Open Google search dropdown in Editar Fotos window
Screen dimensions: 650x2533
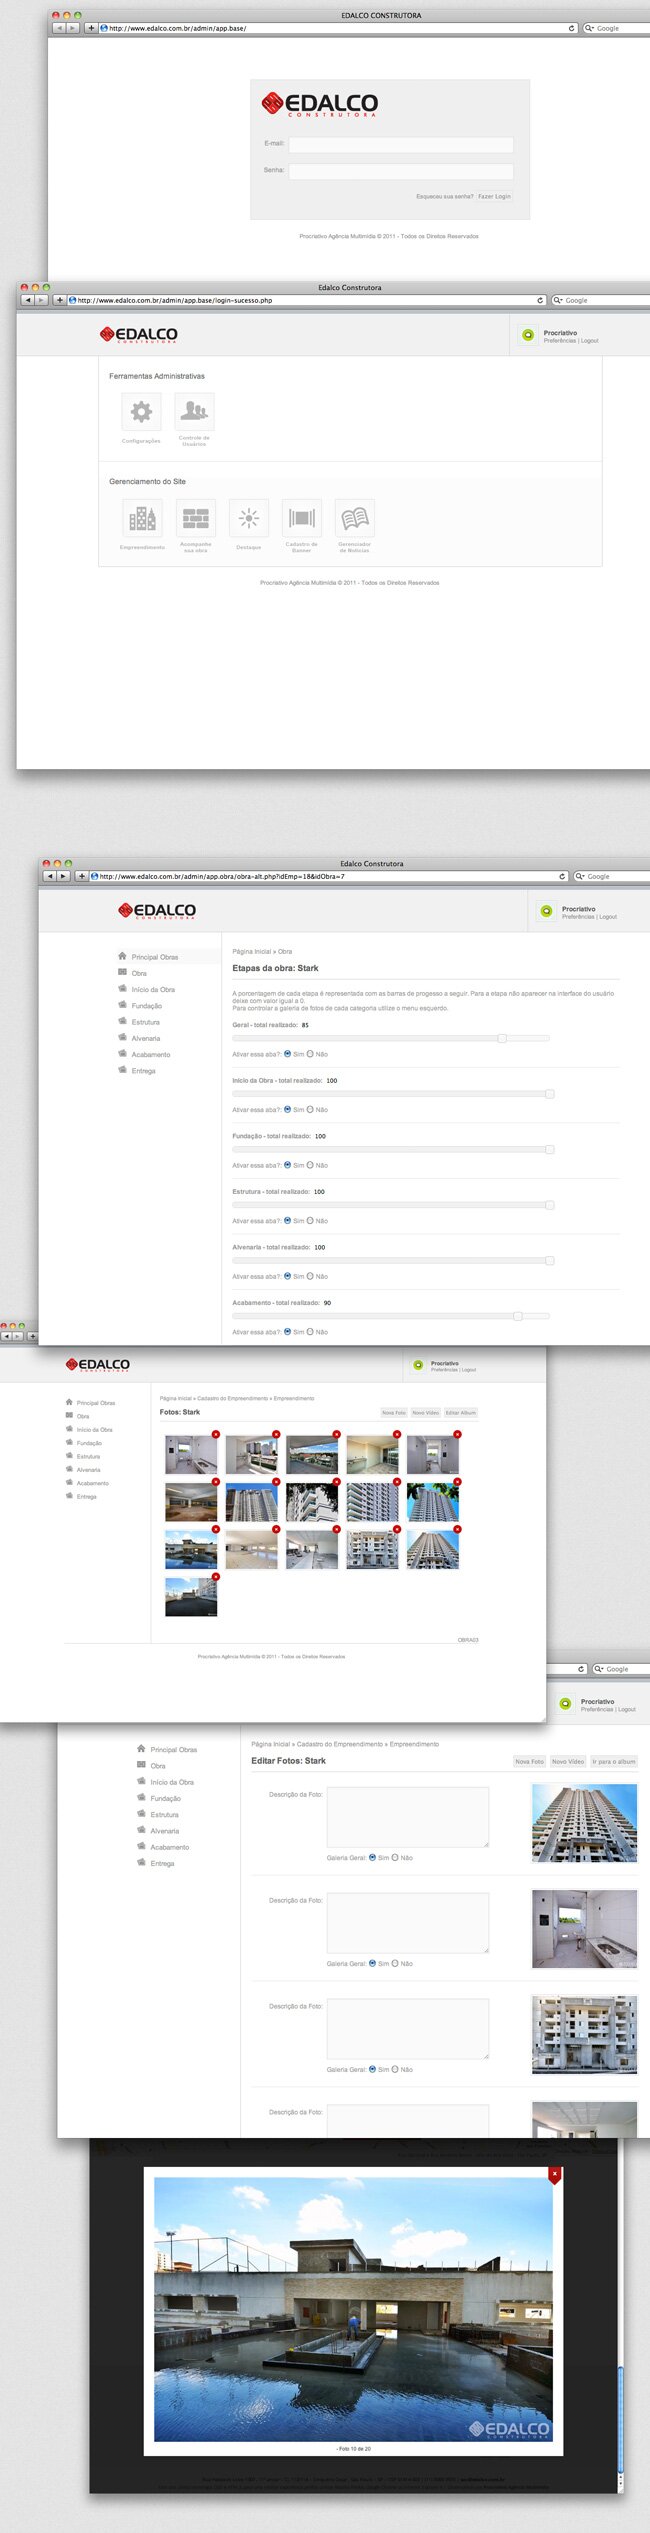coord(599,1669)
